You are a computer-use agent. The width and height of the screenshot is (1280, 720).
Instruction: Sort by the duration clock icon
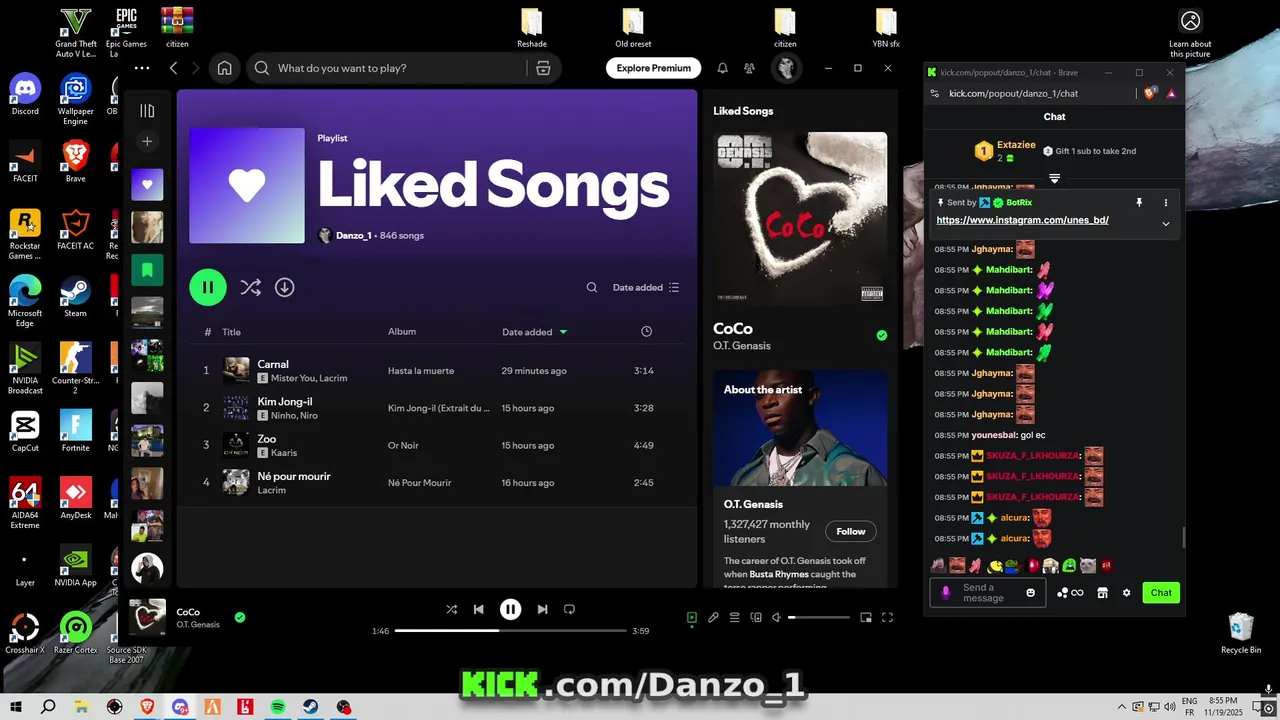pos(646,332)
